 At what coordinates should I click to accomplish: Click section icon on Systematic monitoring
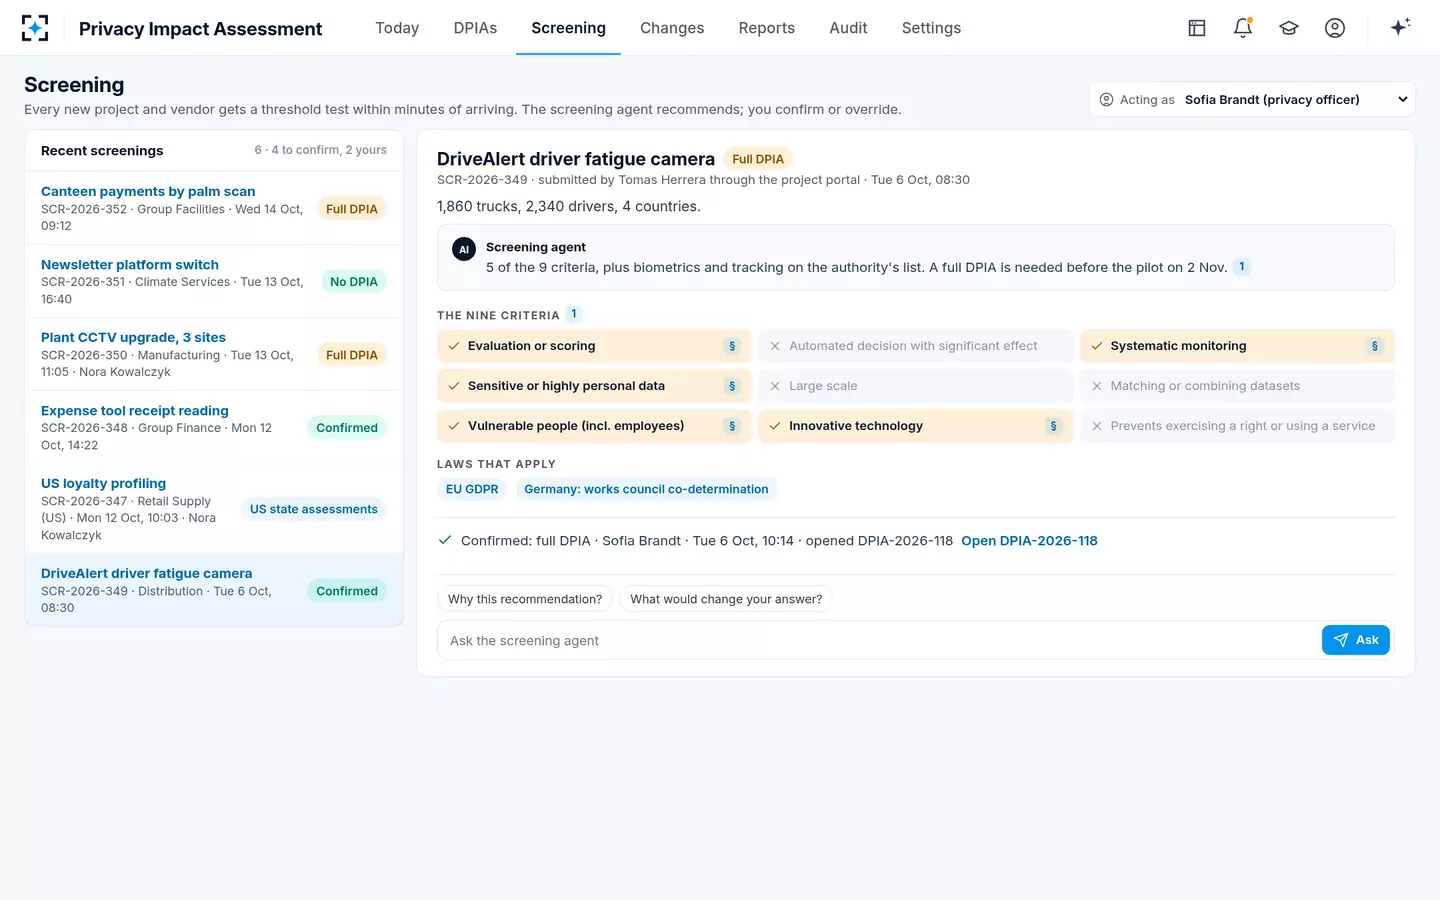click(x=1375, y=346)
